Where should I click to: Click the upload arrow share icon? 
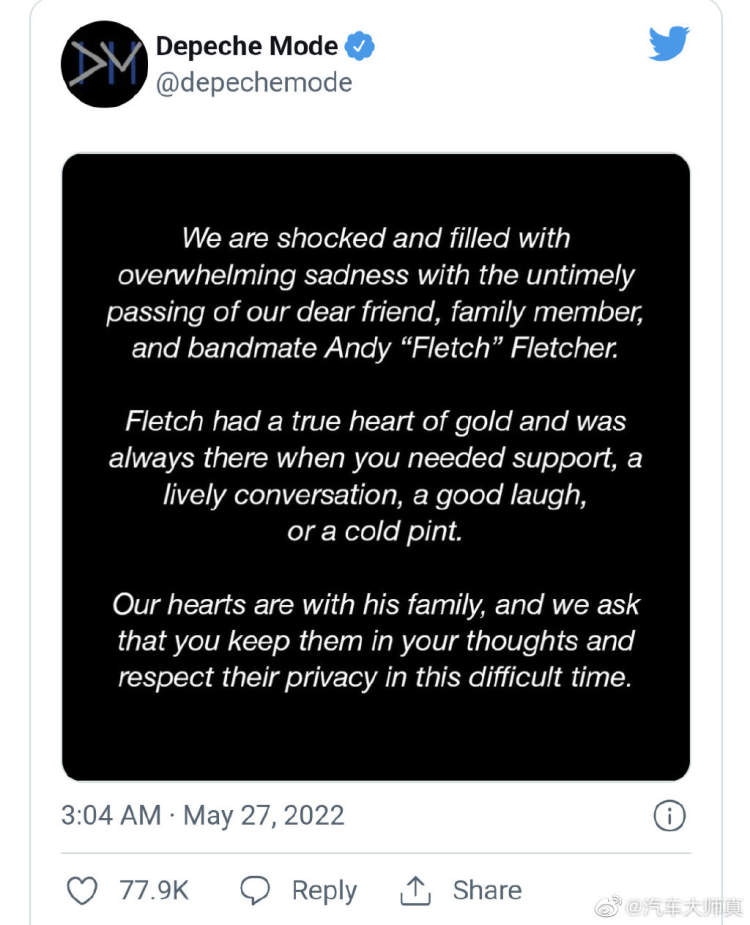pos(415,890)
